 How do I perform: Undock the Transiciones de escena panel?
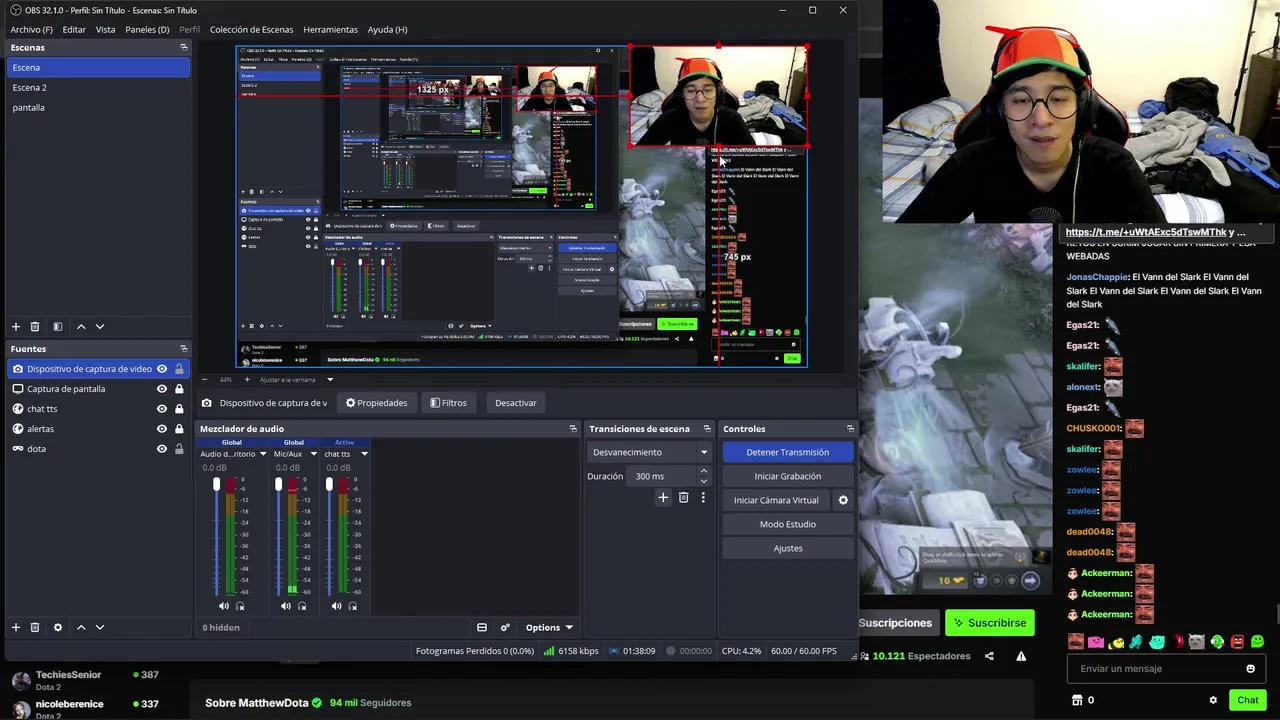pos(707,428)
